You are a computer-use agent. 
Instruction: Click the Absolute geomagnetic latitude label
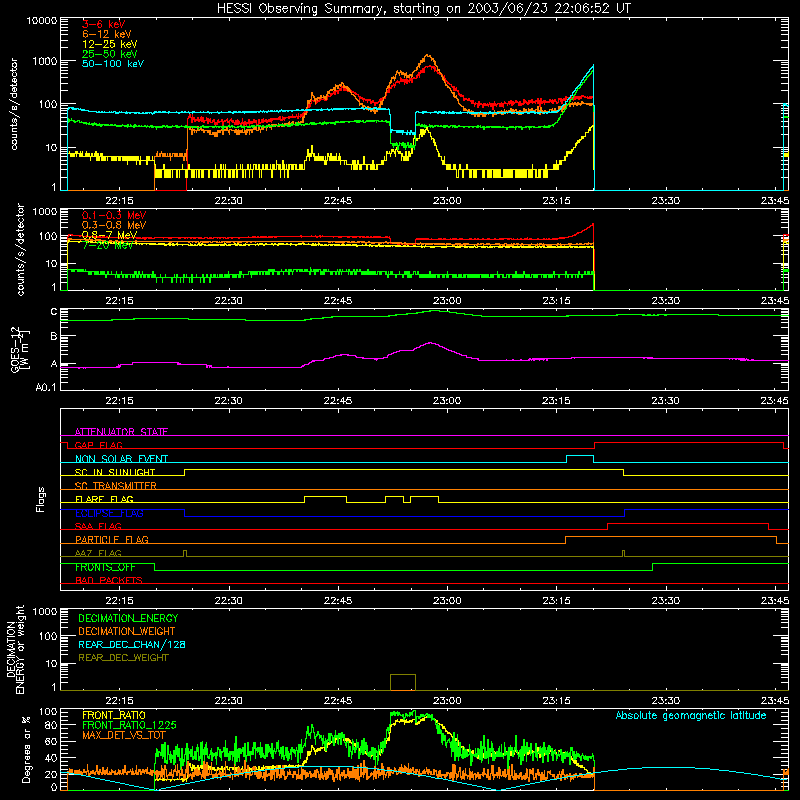click(x=691, y=715)
